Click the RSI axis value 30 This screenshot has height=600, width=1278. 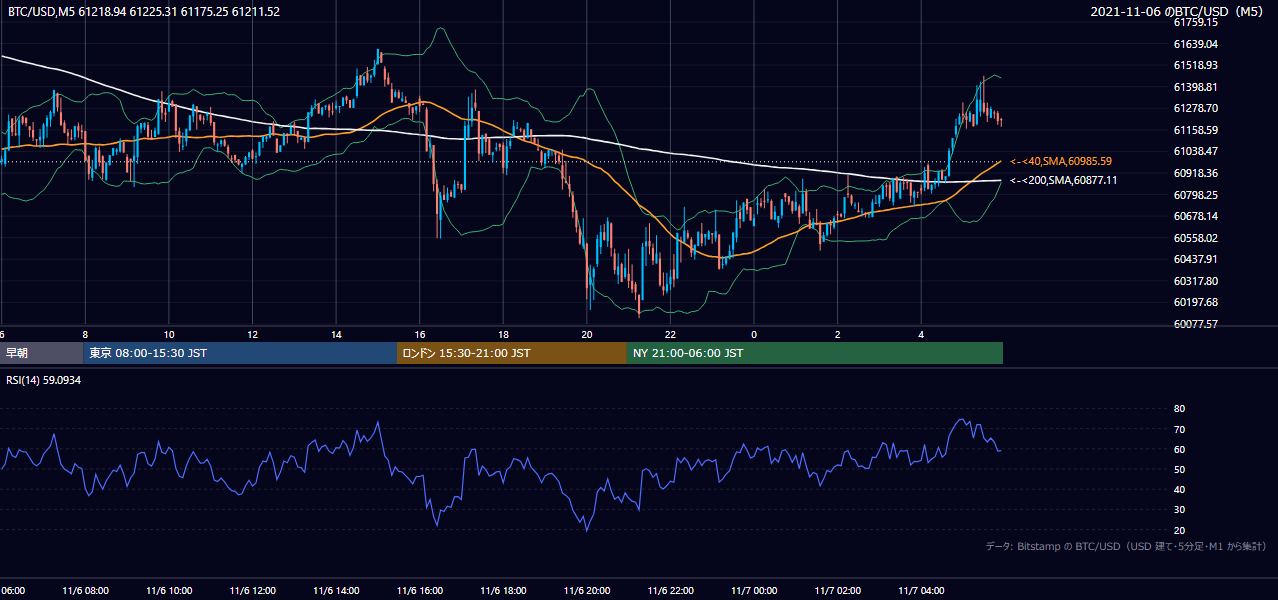tap(1179, 510)
